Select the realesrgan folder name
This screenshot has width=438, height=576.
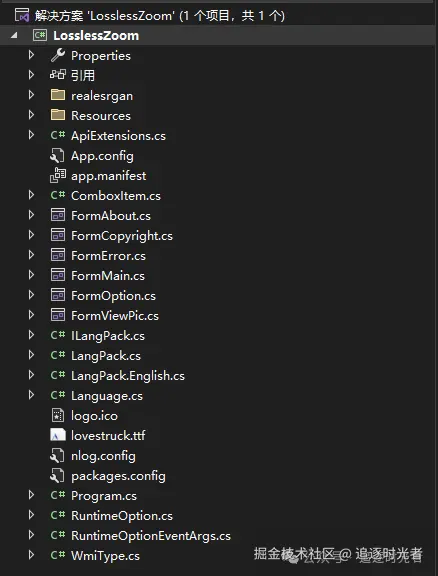point(102,96)
